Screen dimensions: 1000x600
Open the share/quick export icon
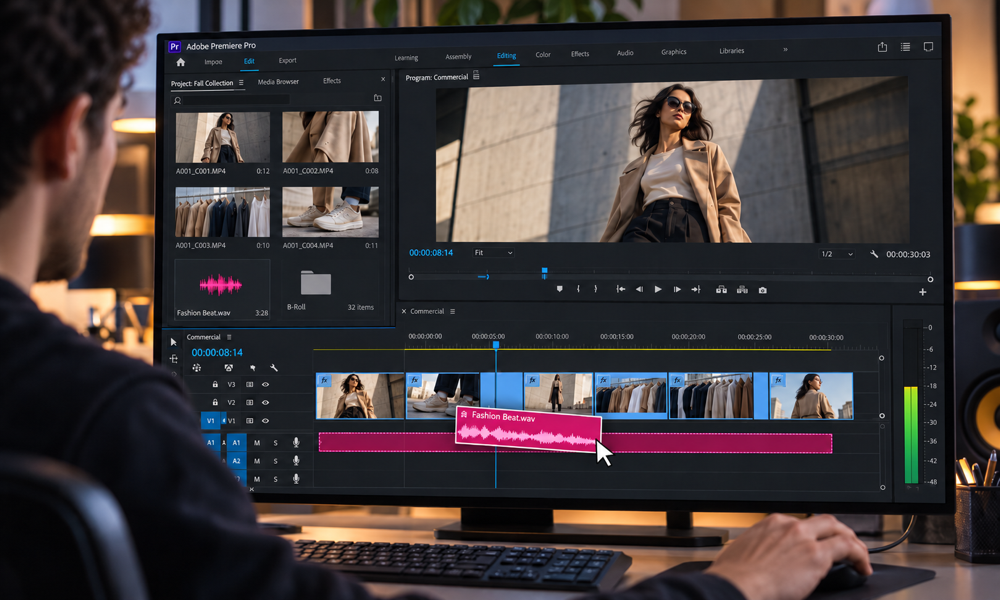[x=882, y=47]
